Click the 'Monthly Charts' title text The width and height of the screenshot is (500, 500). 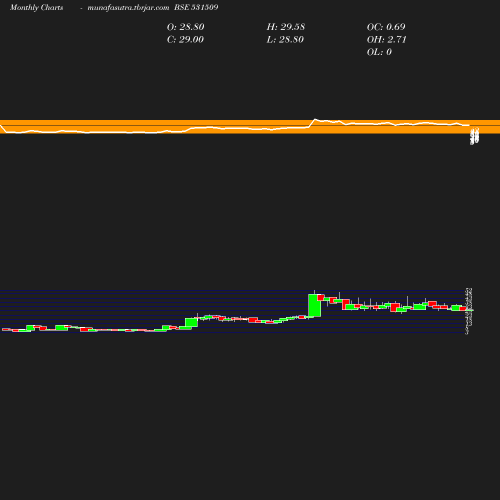pyautogui.click(x=37, y=8)
